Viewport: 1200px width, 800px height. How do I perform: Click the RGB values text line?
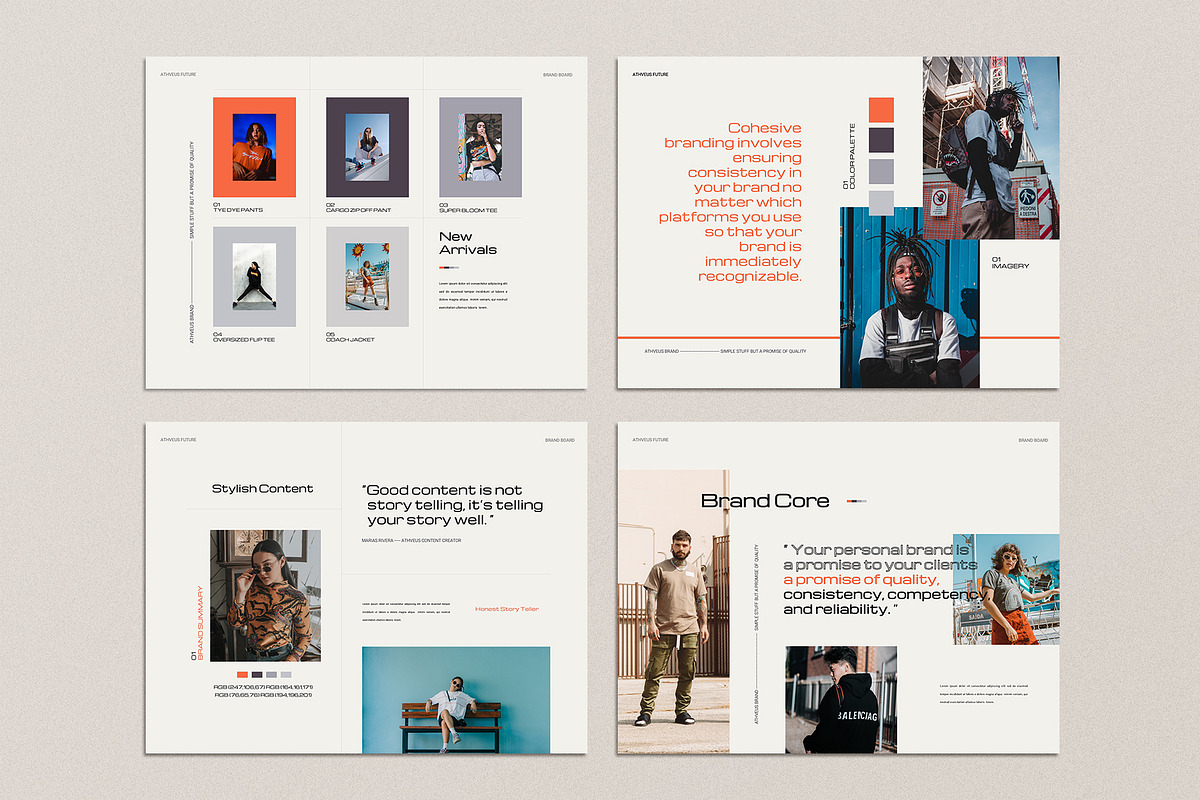pos(263,691)
